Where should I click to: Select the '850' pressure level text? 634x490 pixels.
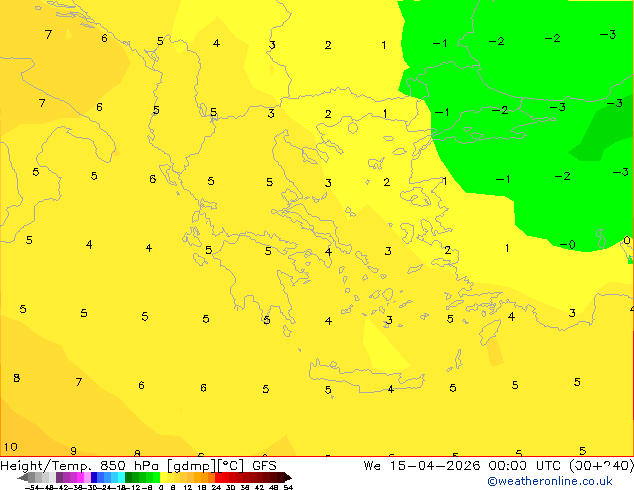pyautogui.click(x=113, y=466)
